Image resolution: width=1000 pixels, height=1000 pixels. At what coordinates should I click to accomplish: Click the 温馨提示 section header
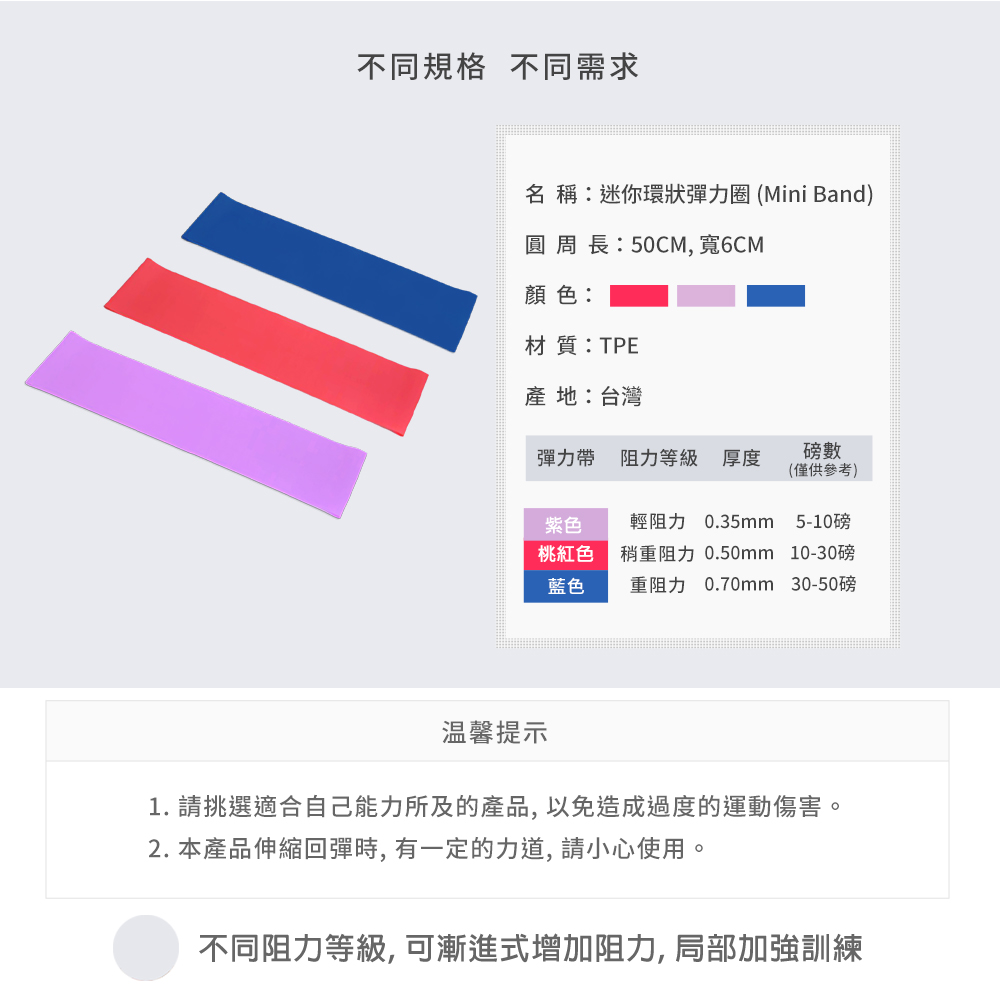(x=496, y=732)
